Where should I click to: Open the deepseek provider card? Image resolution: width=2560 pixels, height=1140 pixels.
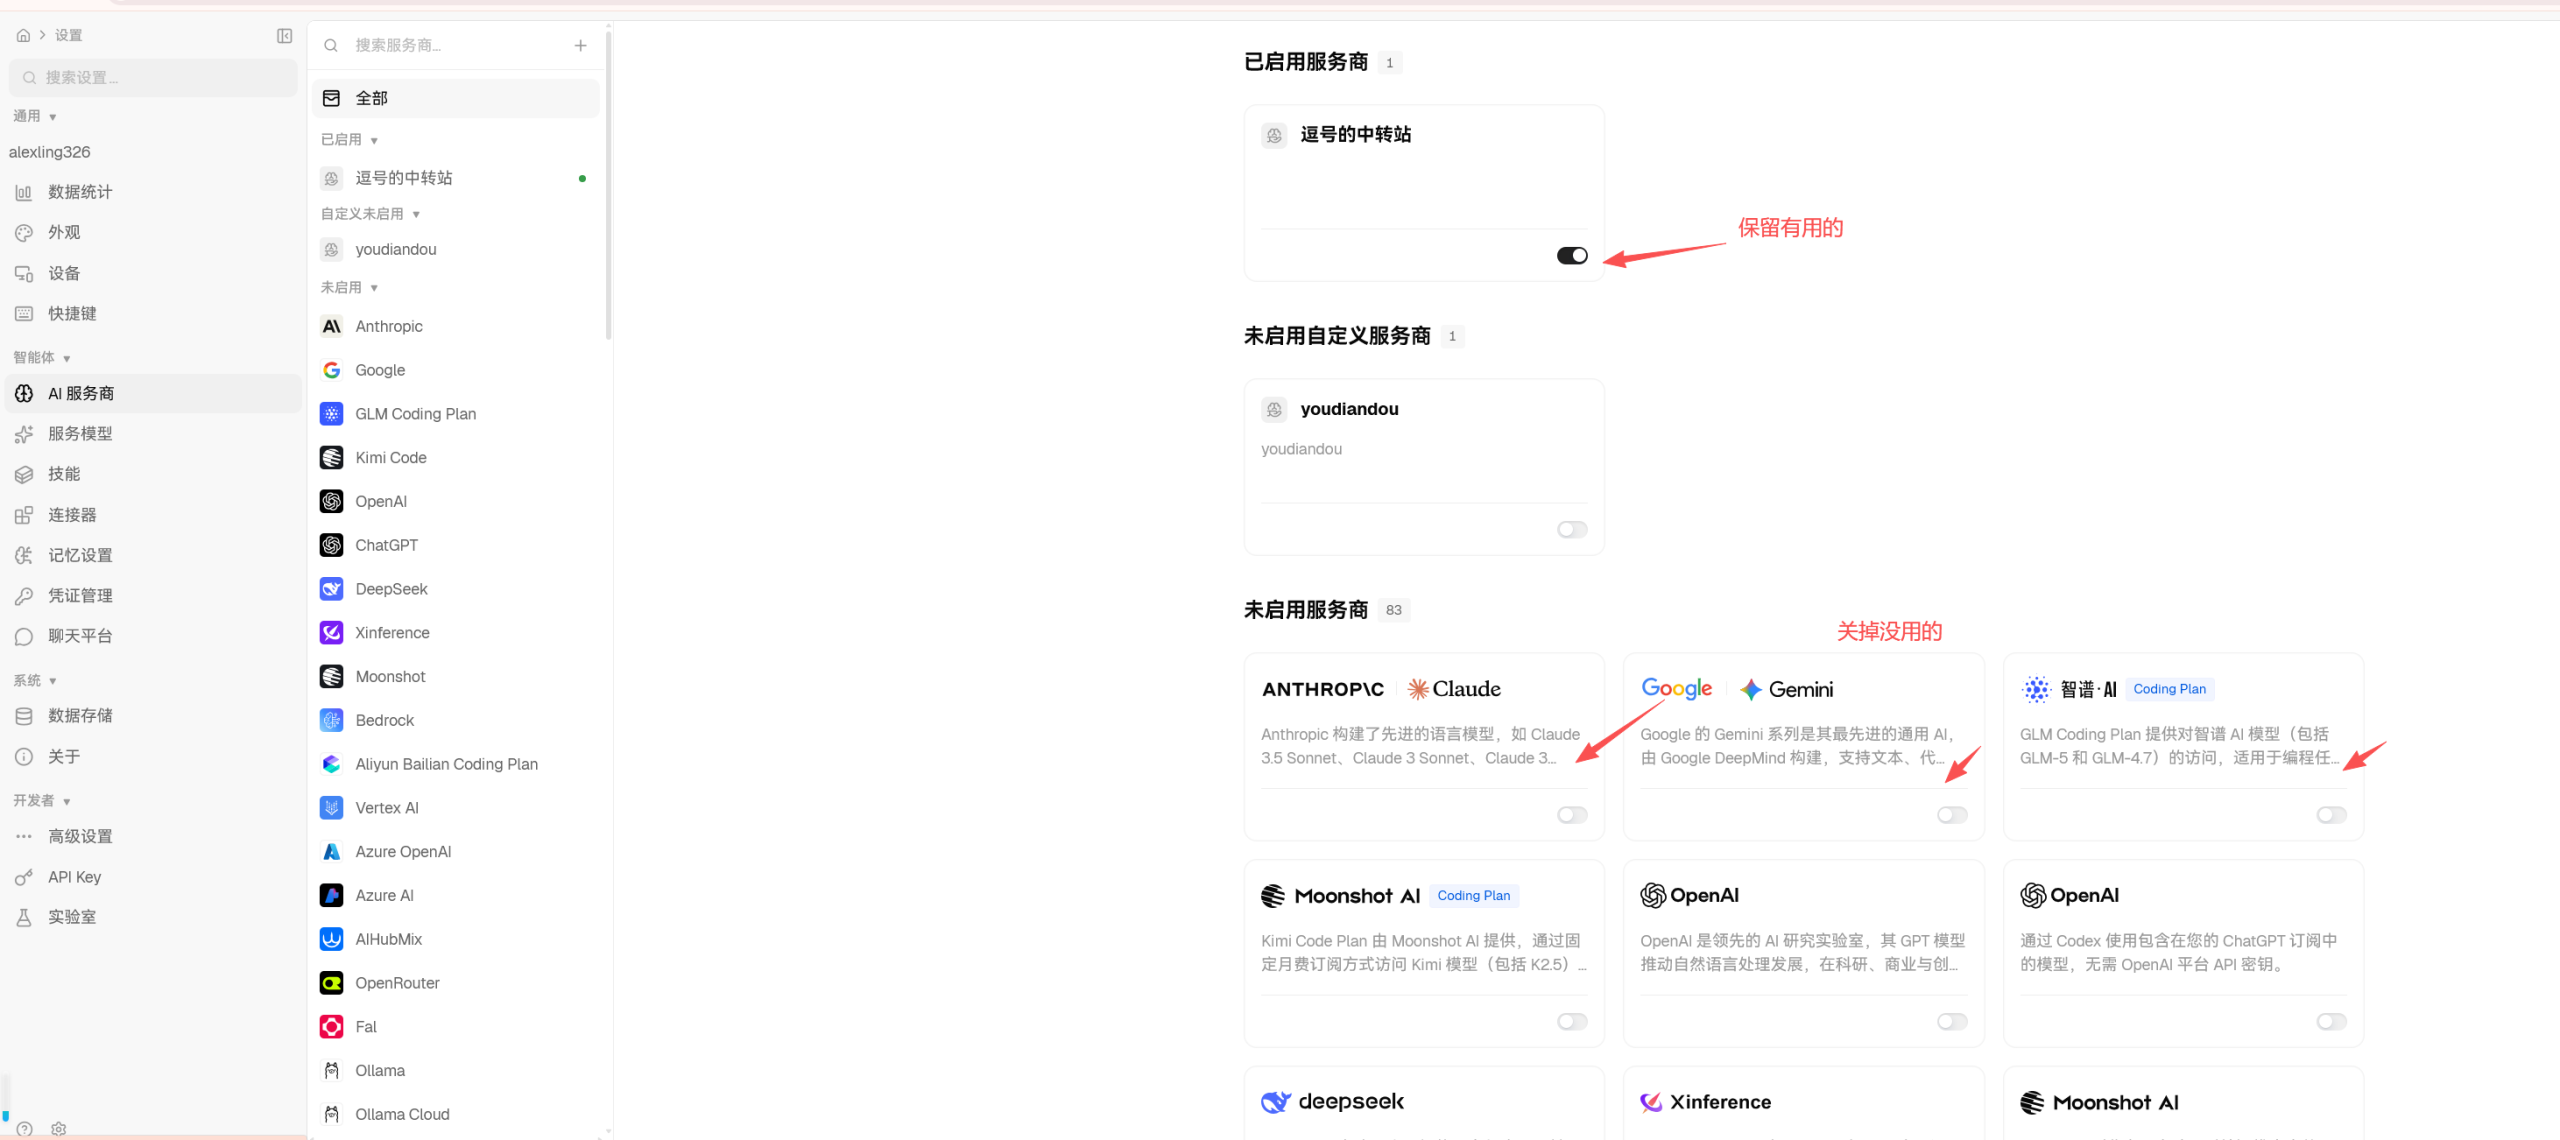pyautogui.click(x=1424, y=1102)
